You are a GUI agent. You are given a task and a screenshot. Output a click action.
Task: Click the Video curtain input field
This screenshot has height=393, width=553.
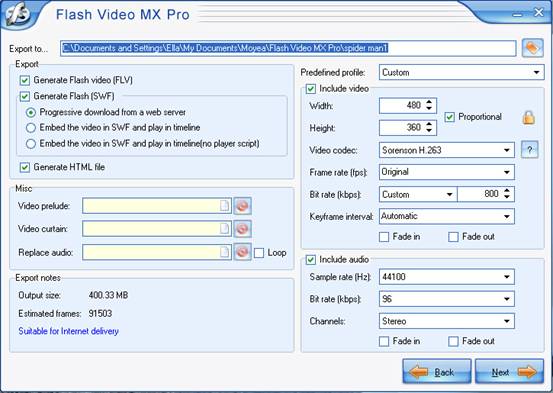[x=157, y=229]
